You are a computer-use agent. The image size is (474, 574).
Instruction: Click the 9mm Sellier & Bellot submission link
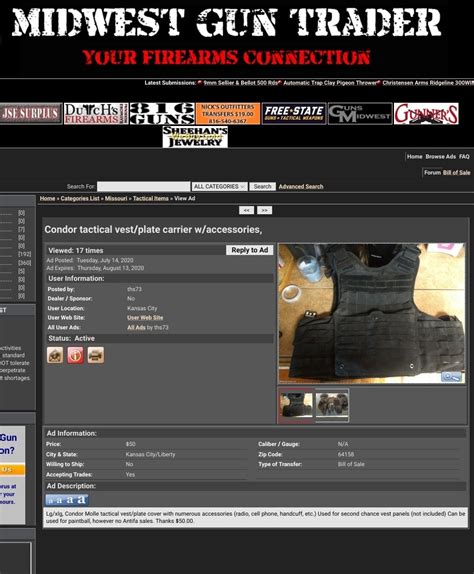(x=240, y=83)
